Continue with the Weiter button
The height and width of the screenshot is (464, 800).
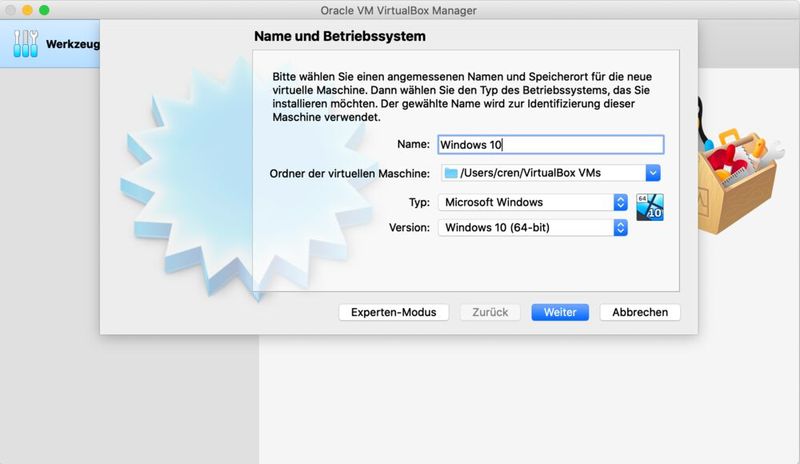point(560,312)
